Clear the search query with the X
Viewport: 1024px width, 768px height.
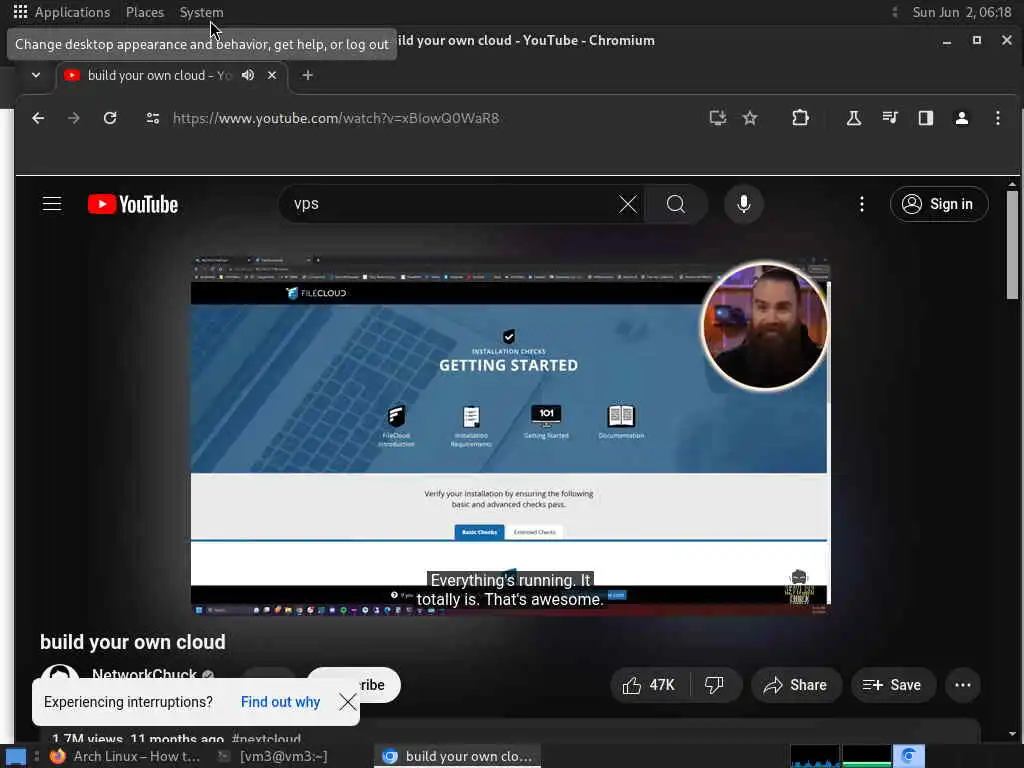pos(628,204)
